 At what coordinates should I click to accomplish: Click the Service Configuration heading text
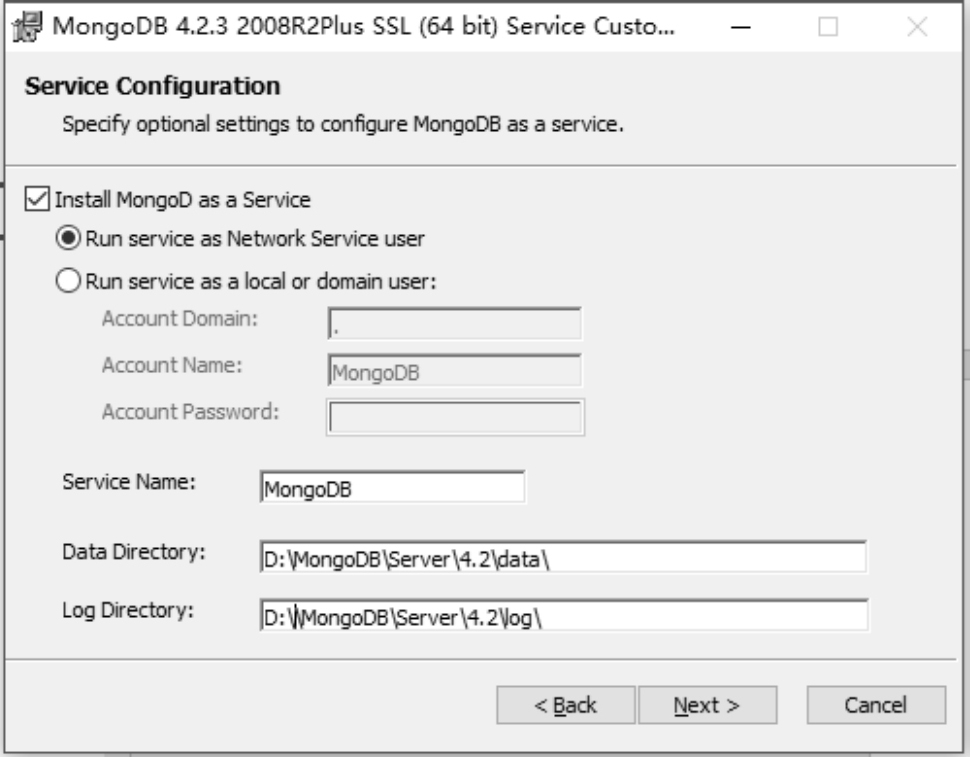pos(151,86)
